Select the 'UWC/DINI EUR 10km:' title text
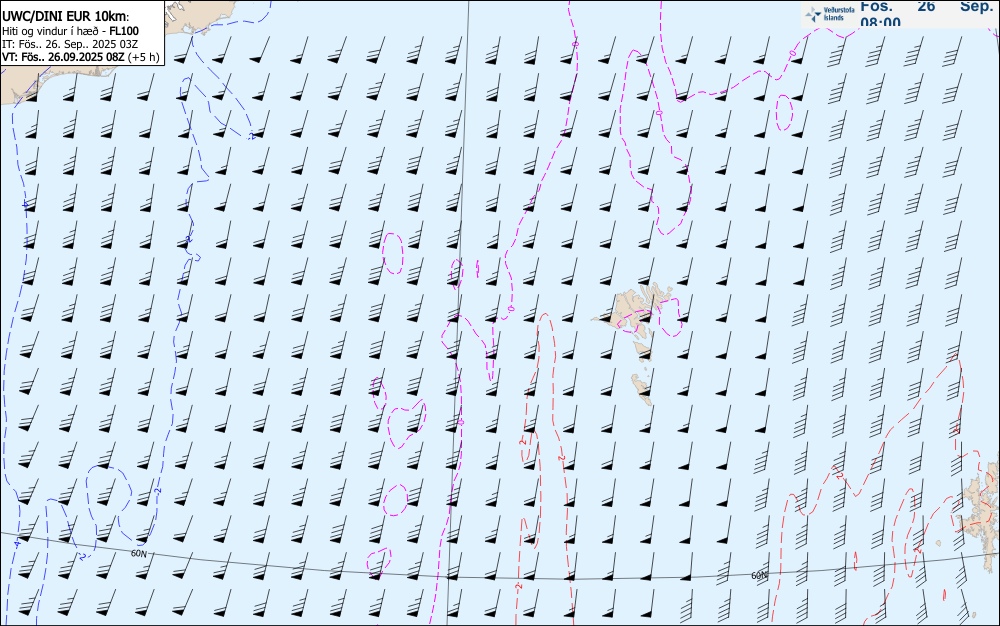The image size is (1000, 626). pos(66,17)
